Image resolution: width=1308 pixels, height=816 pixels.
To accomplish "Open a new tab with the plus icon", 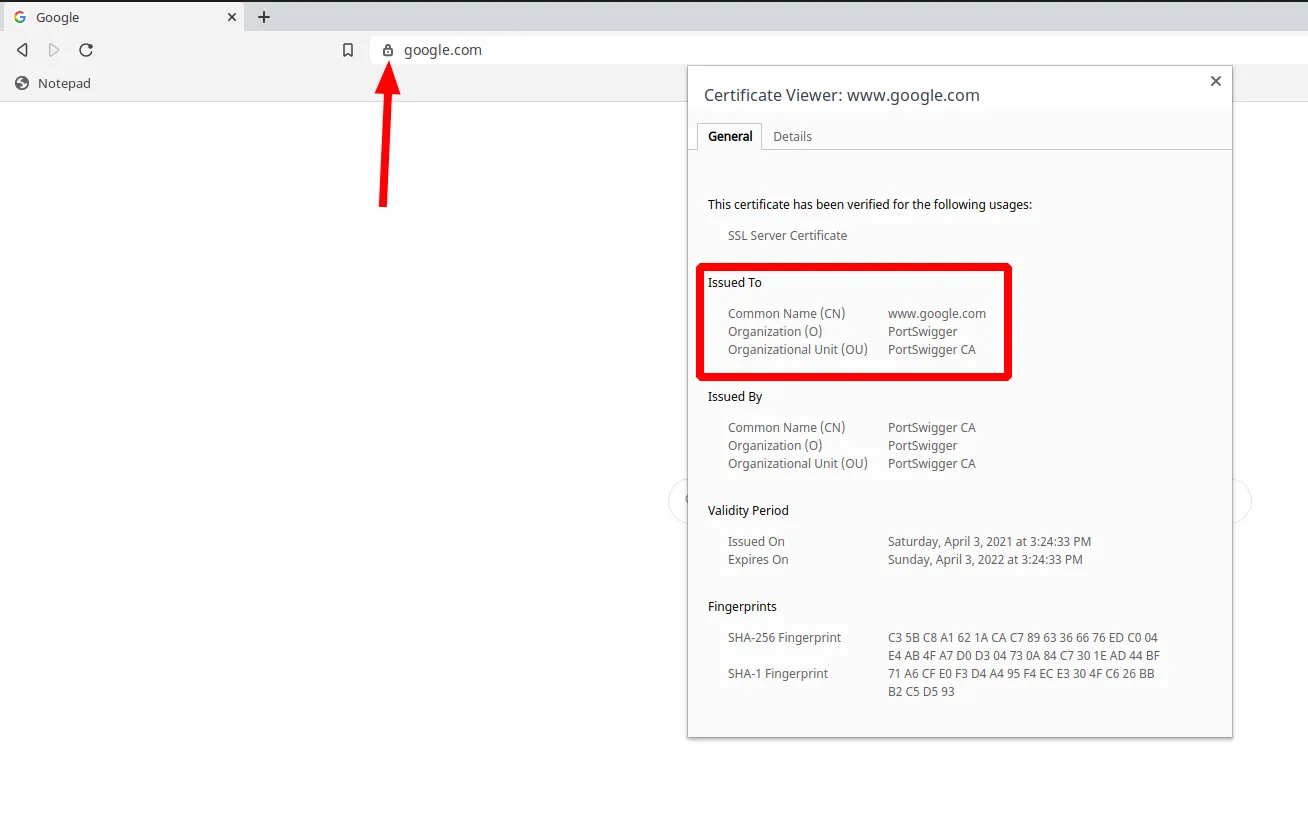I will (x=264, y=17).
